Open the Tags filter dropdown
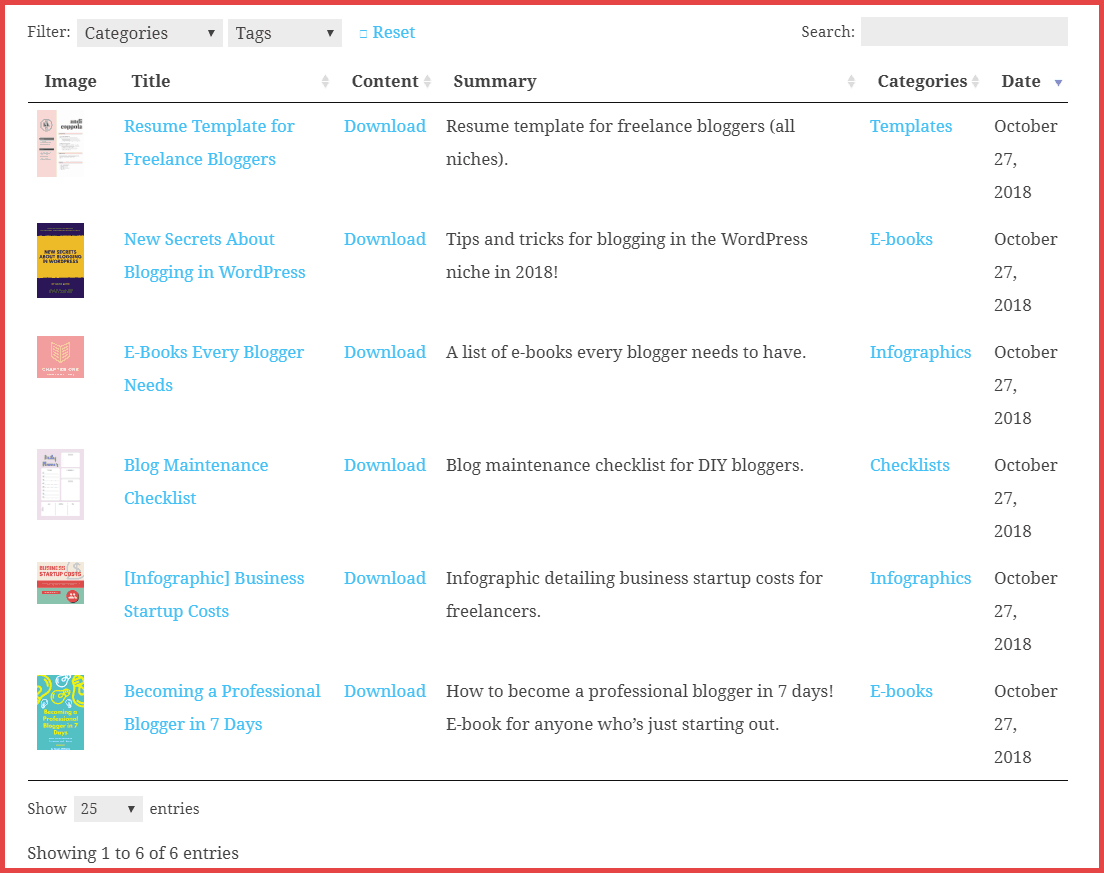This screenshot has width=1104, height=873. click(284, 33)
